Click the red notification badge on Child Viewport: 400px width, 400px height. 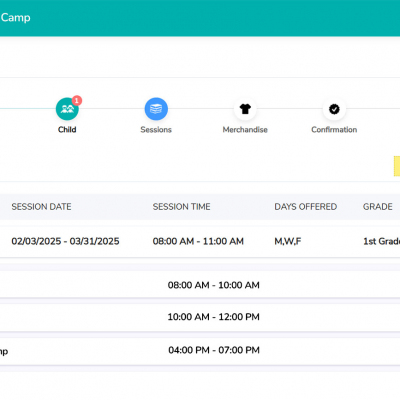click(77, 100)
